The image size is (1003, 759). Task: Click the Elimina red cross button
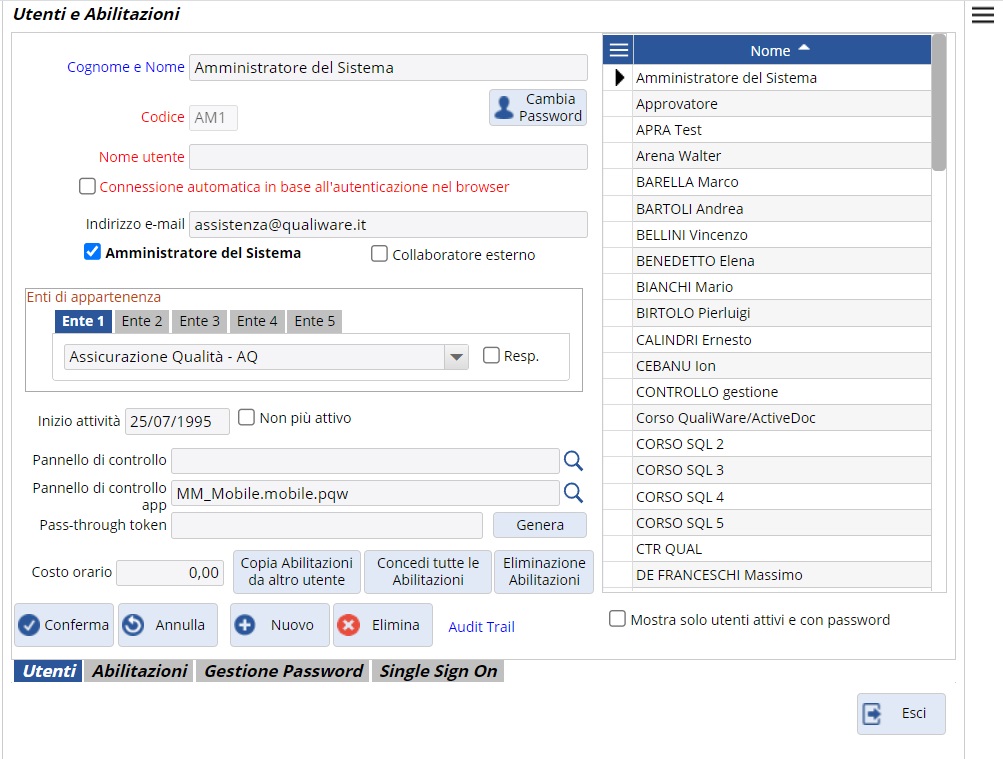coord(382,625)
